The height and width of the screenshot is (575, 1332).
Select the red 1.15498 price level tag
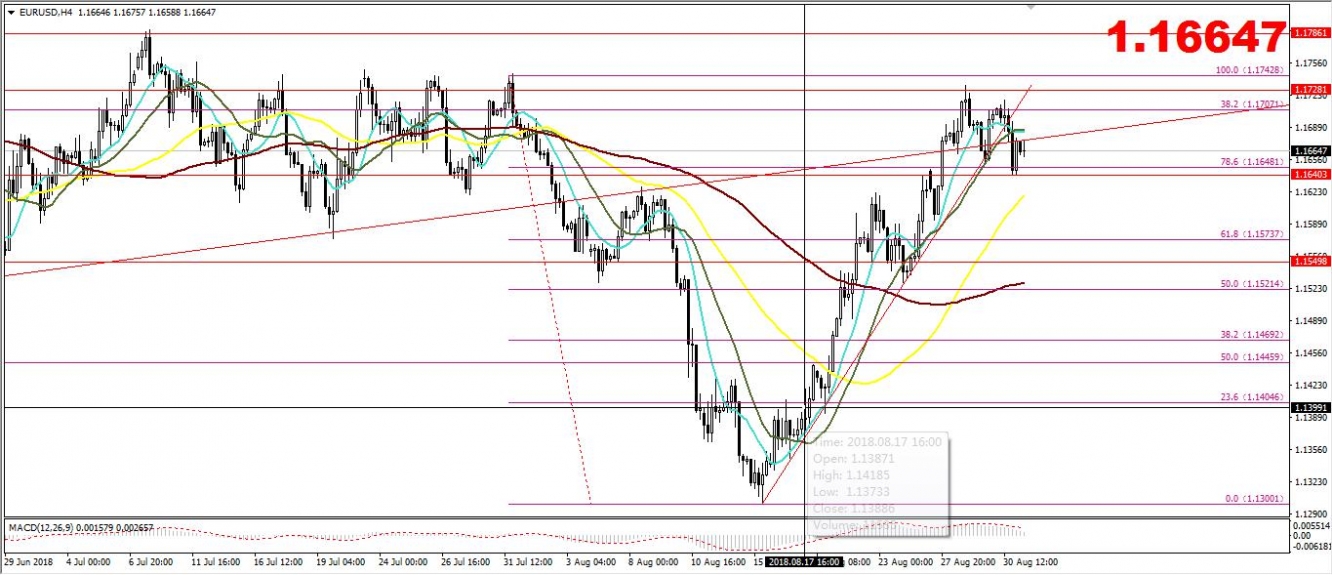click(x=1309, y=262)
